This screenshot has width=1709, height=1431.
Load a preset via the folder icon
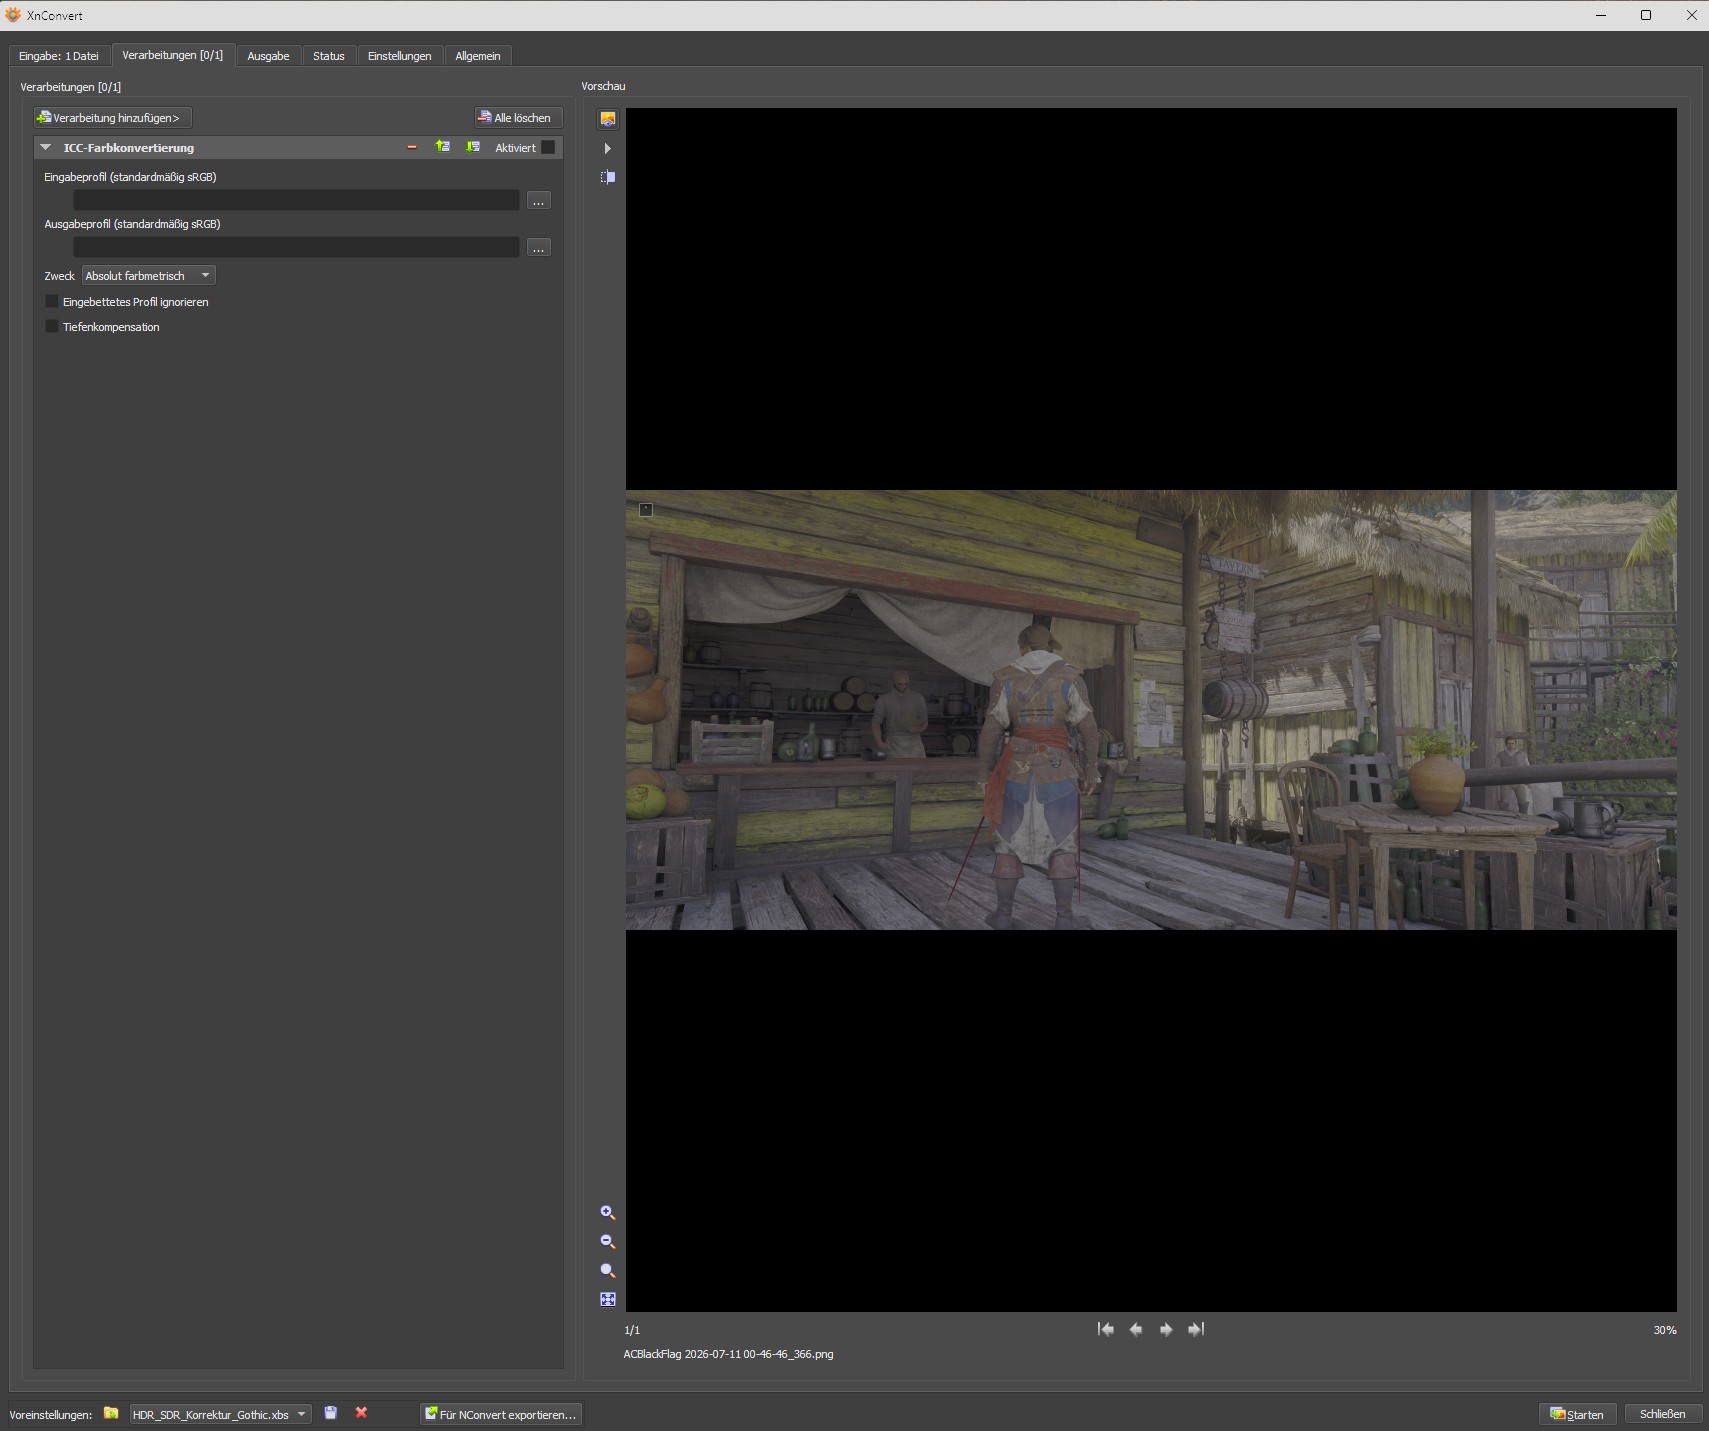[x=111, y=1413]
